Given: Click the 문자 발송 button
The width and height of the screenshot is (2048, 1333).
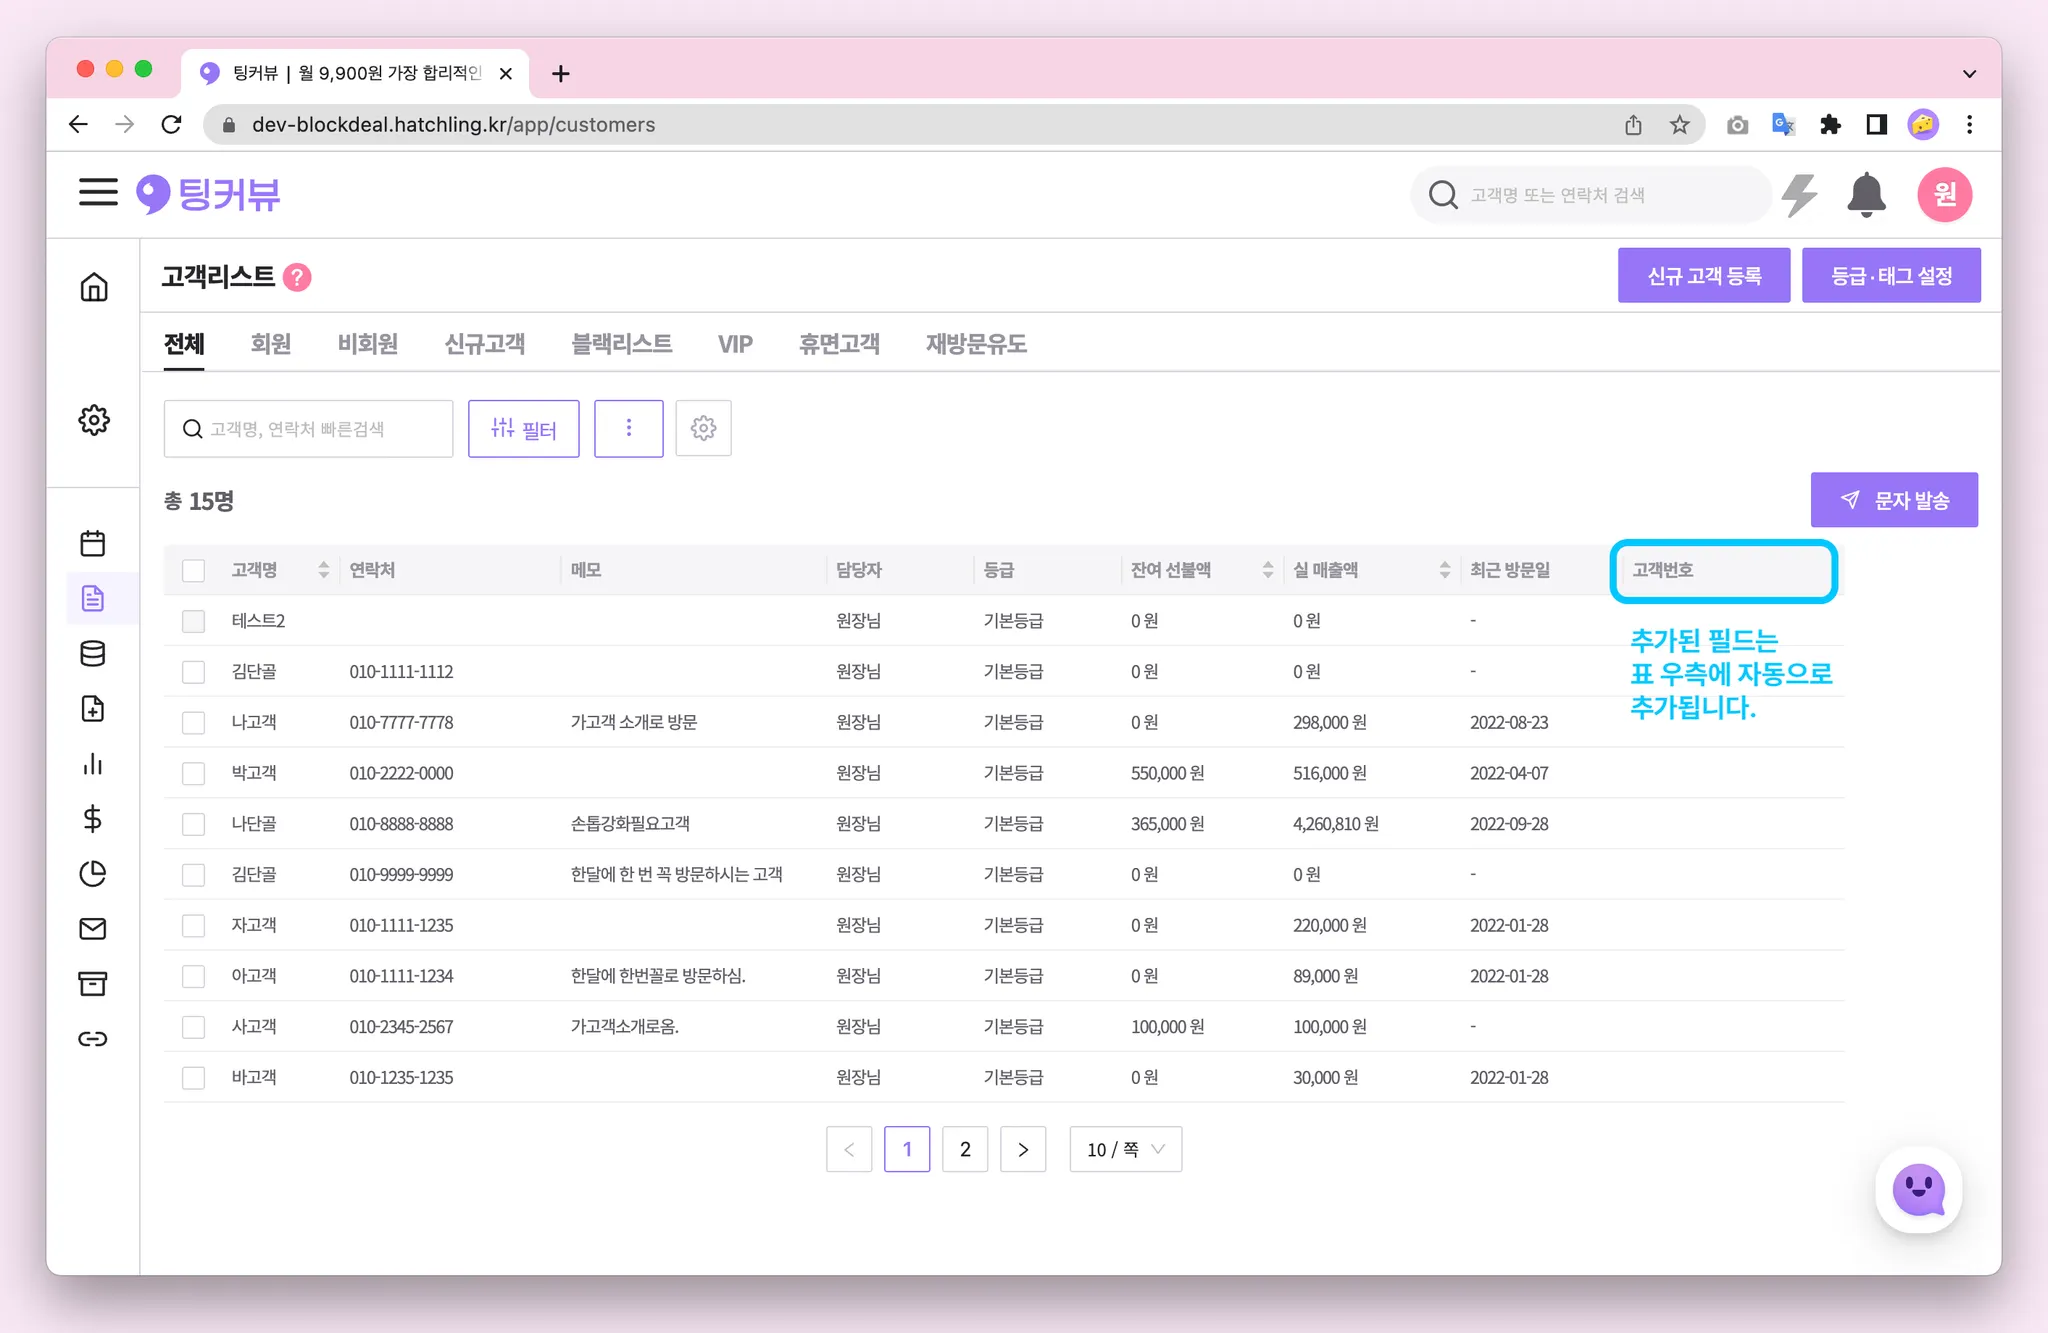Looking at the screenshot, I should (1893, 500).
